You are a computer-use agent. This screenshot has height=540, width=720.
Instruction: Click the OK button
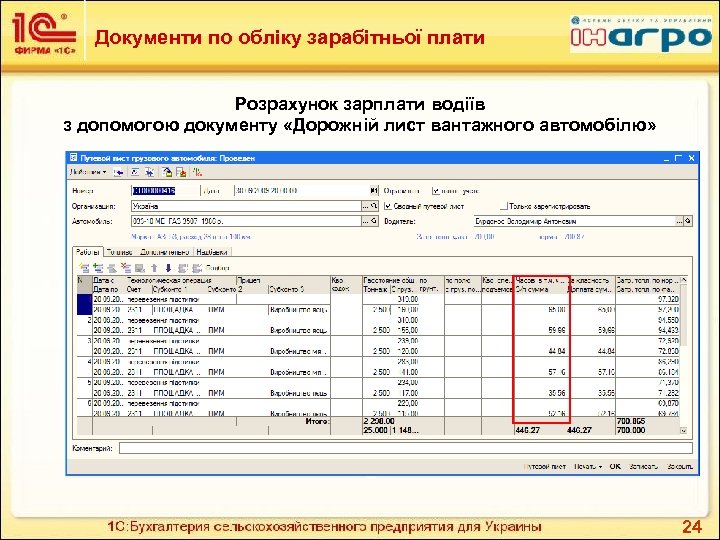click(615, 466)
